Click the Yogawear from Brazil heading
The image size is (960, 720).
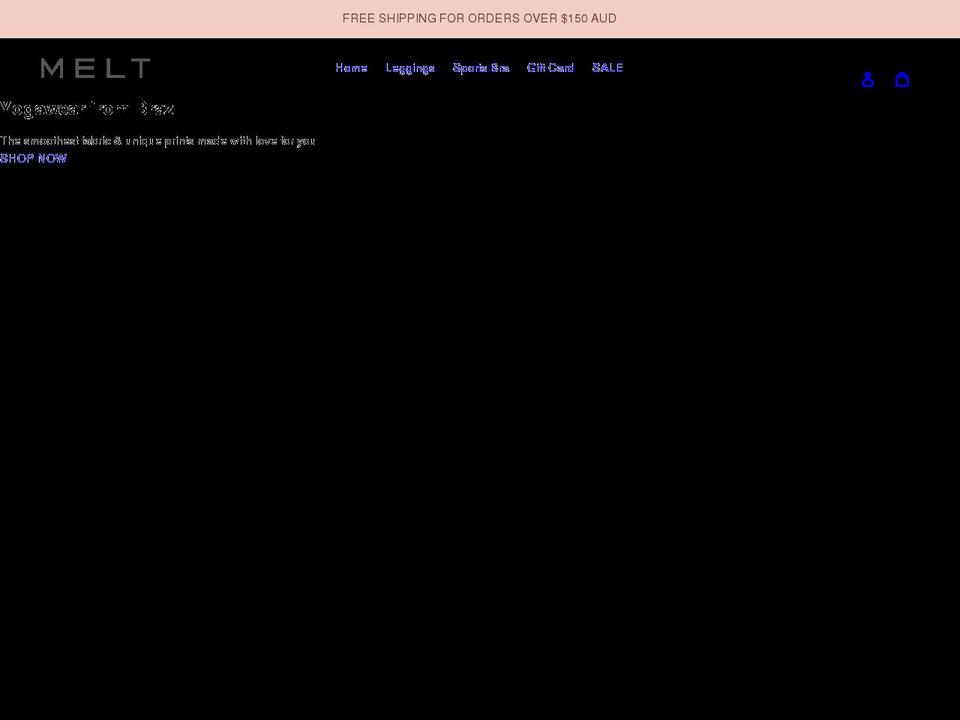pyautogui.click(x=87, y=109)
